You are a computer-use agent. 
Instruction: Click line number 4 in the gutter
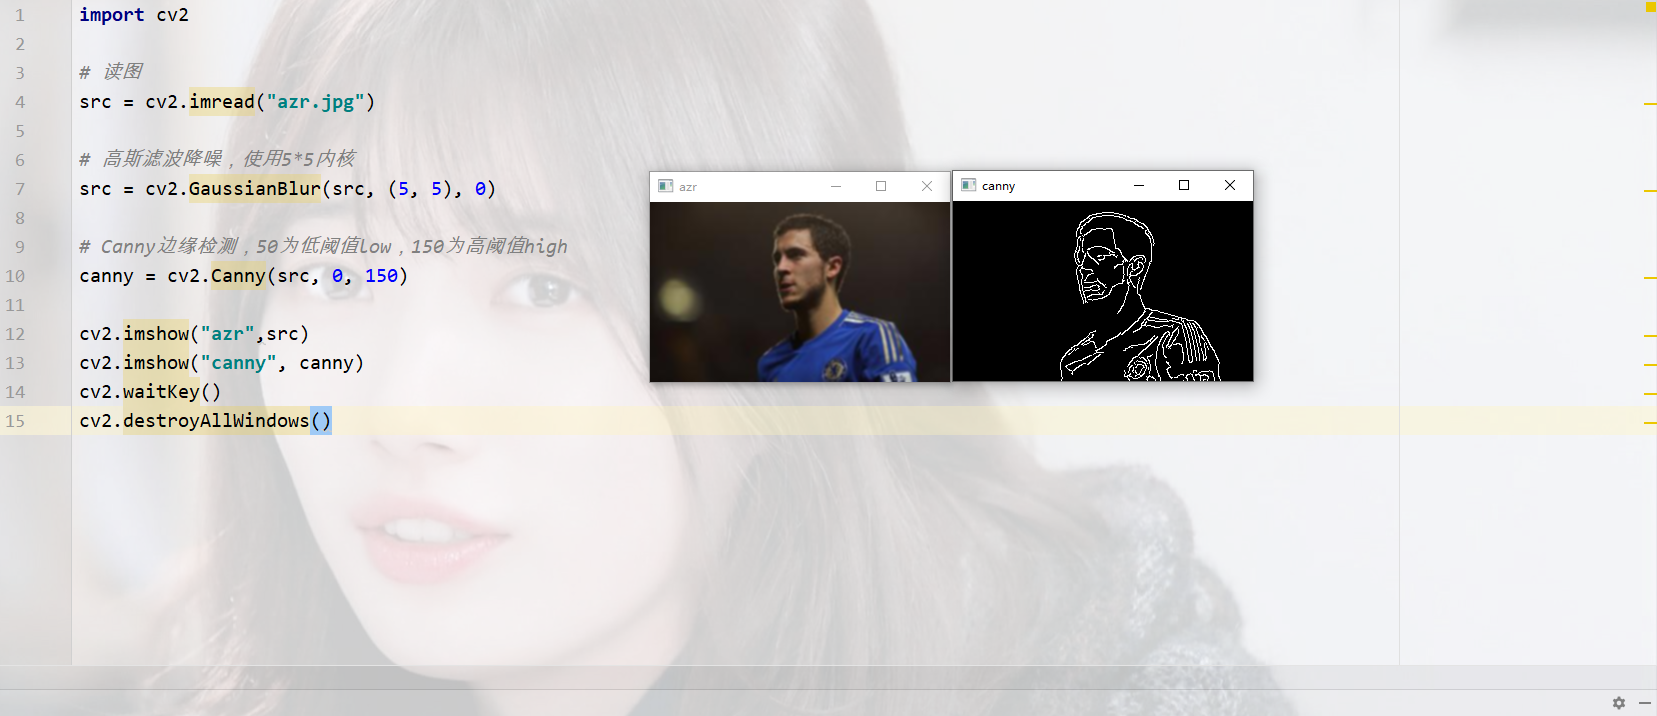click(19, 103)
